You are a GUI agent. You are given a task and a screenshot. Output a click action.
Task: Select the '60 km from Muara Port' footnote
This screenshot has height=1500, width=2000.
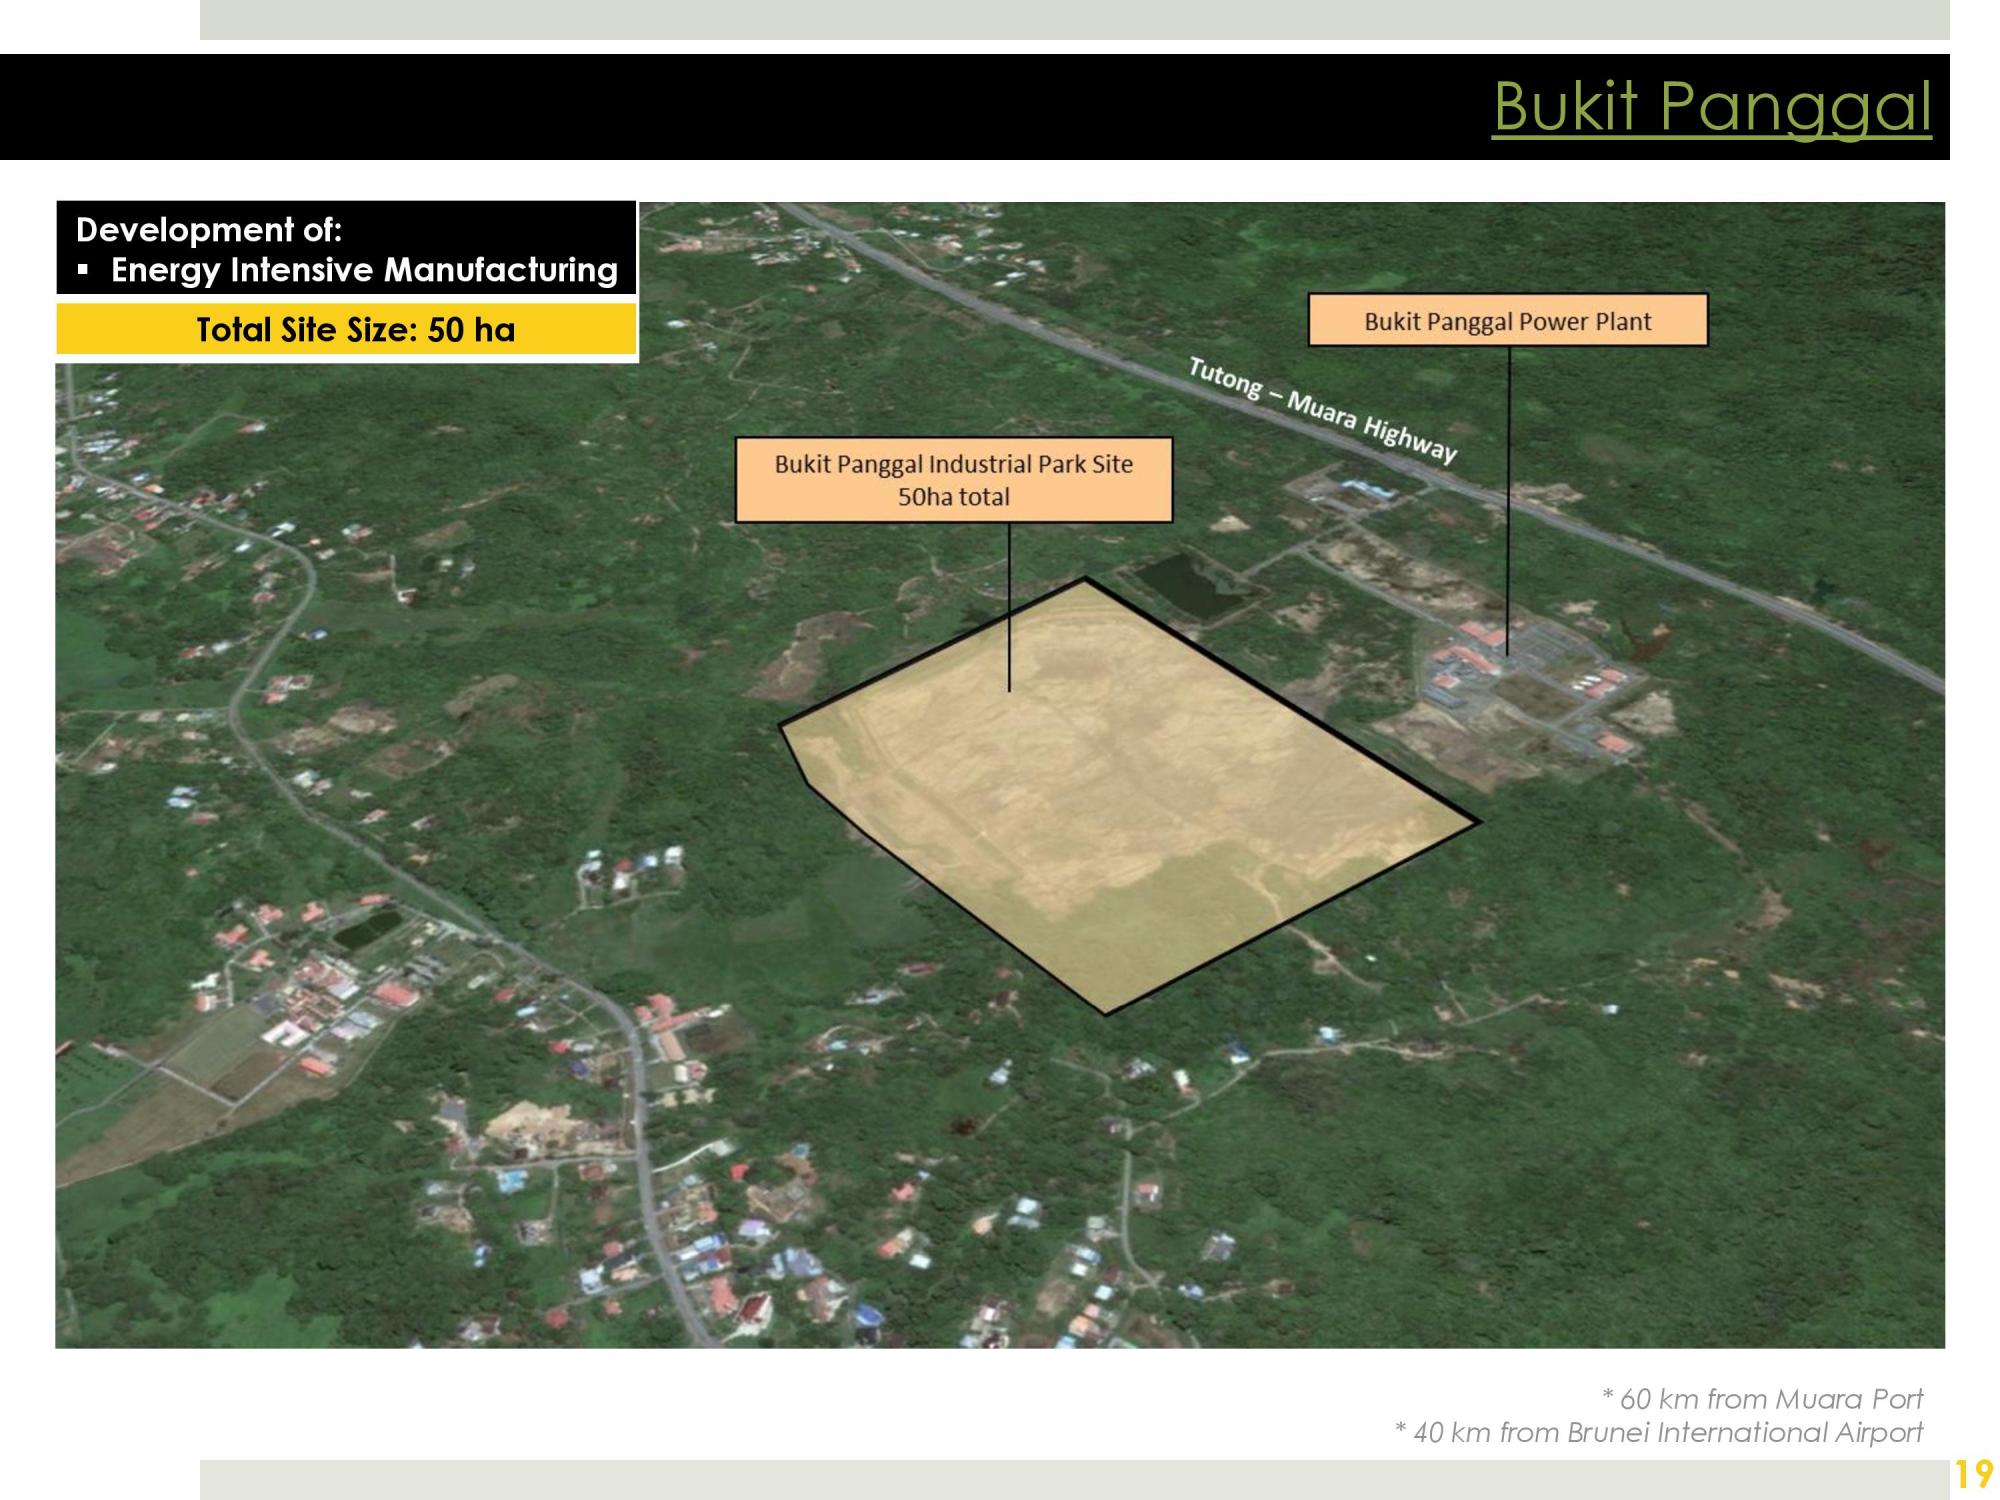[1762, 1398]
